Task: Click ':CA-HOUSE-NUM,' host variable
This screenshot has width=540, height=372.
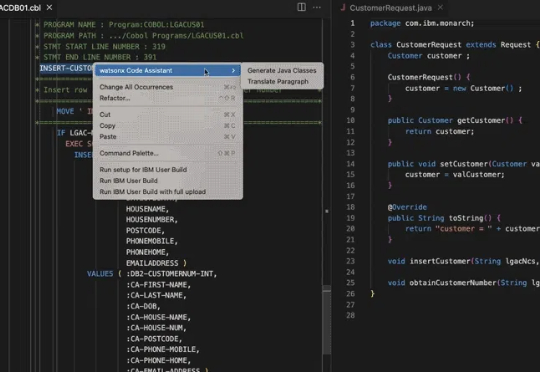Action: click(x=156, y=328)
